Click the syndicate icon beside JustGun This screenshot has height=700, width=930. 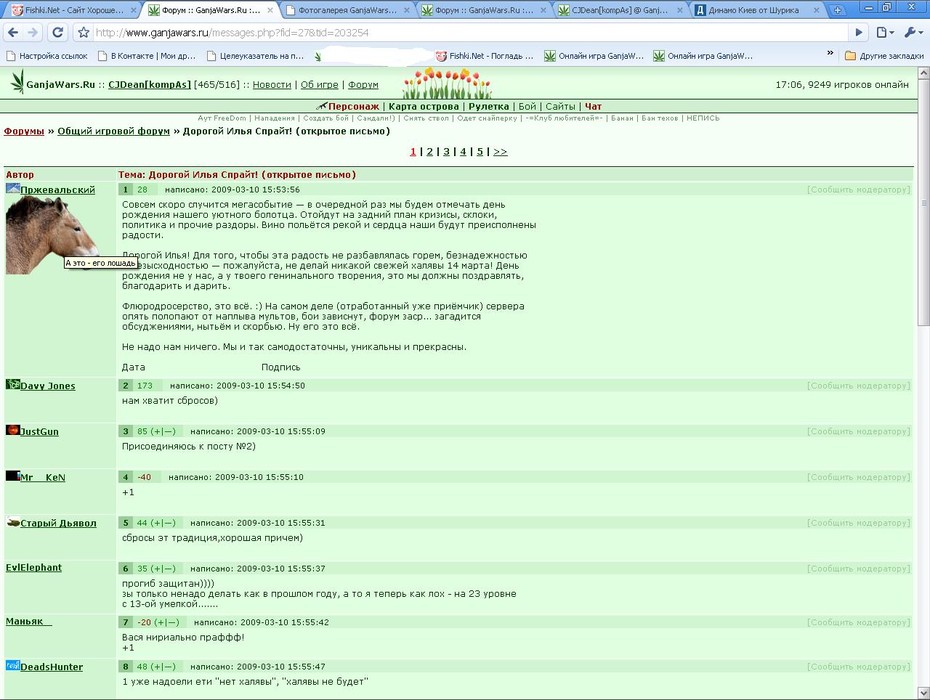(x=12, y=430)
